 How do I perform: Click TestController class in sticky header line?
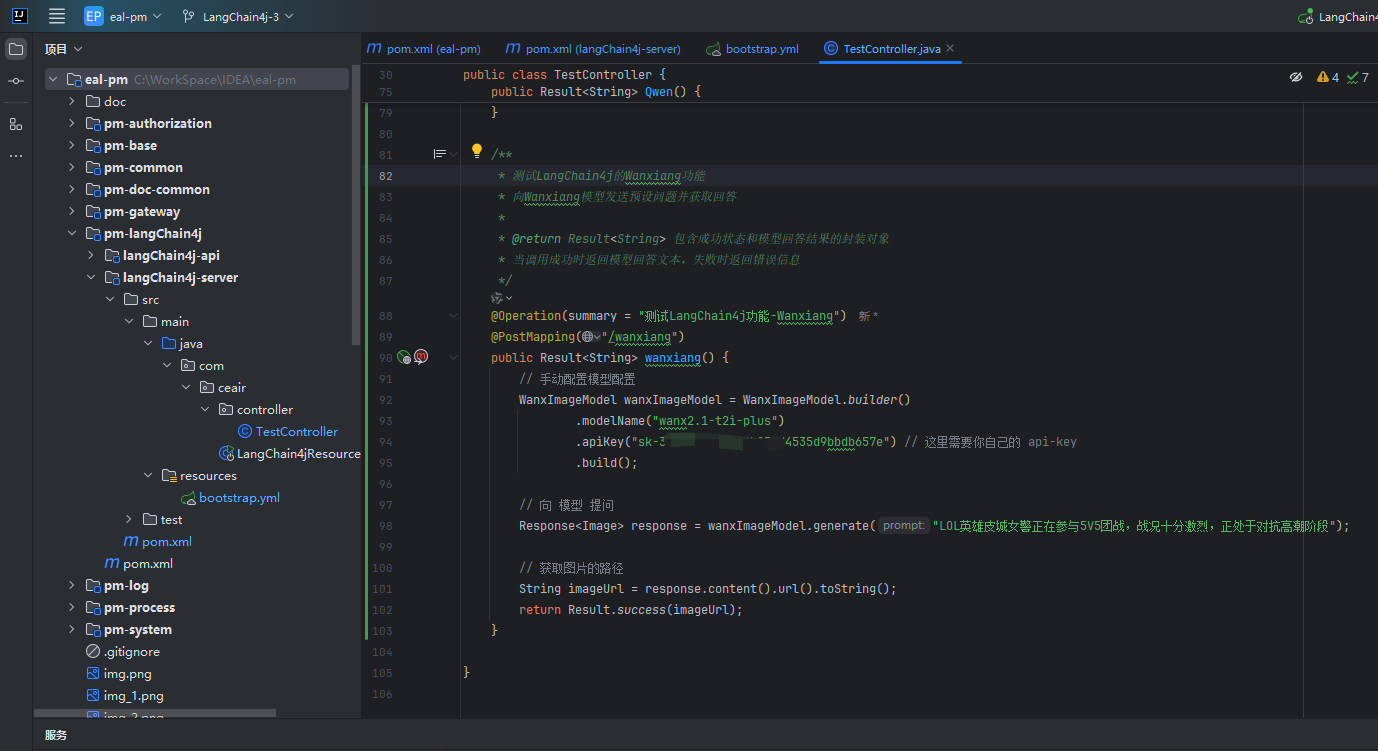(603, 75)
